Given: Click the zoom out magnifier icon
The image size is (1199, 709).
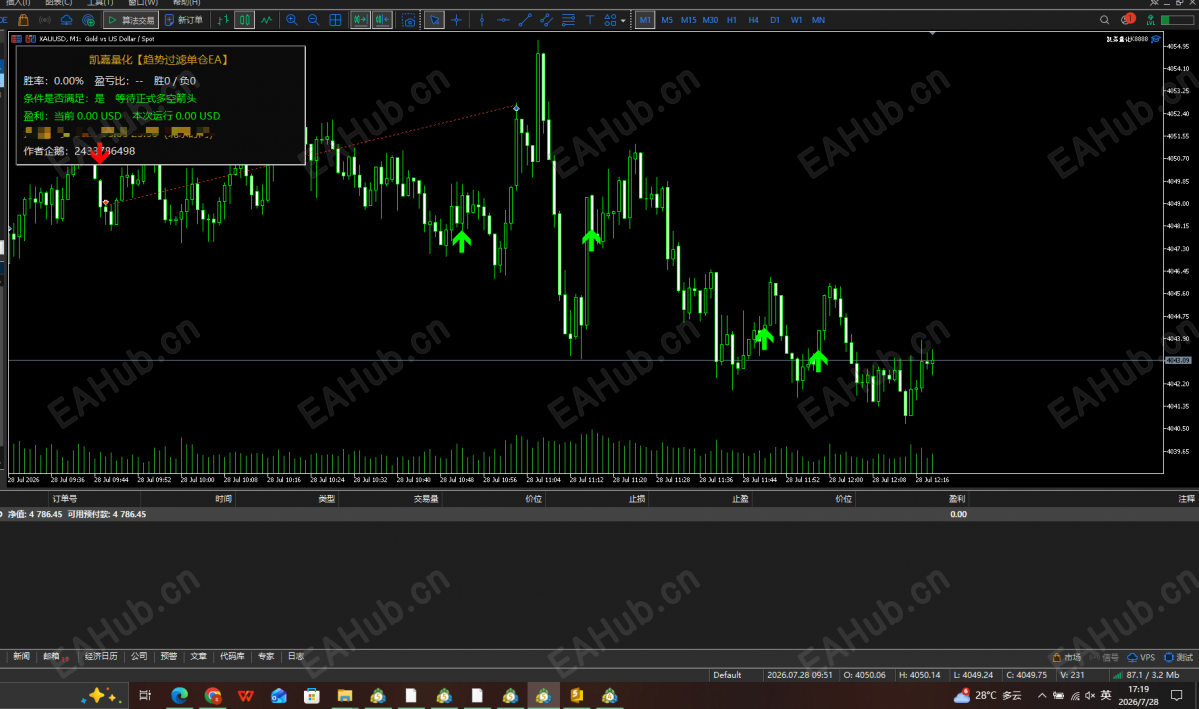Looking at the screenshot, I should 314,20.
